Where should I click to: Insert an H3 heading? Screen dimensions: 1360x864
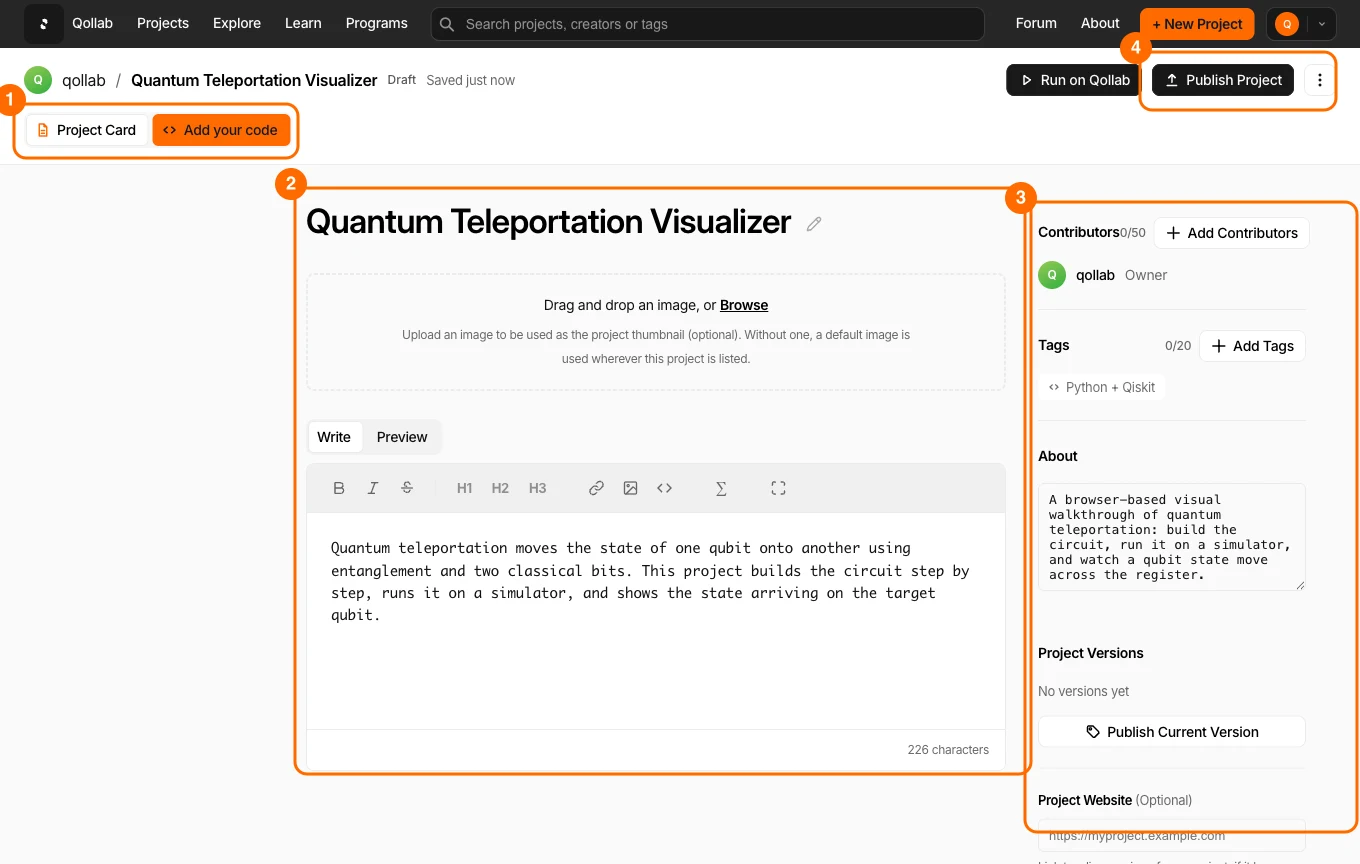tap(538, 488)
